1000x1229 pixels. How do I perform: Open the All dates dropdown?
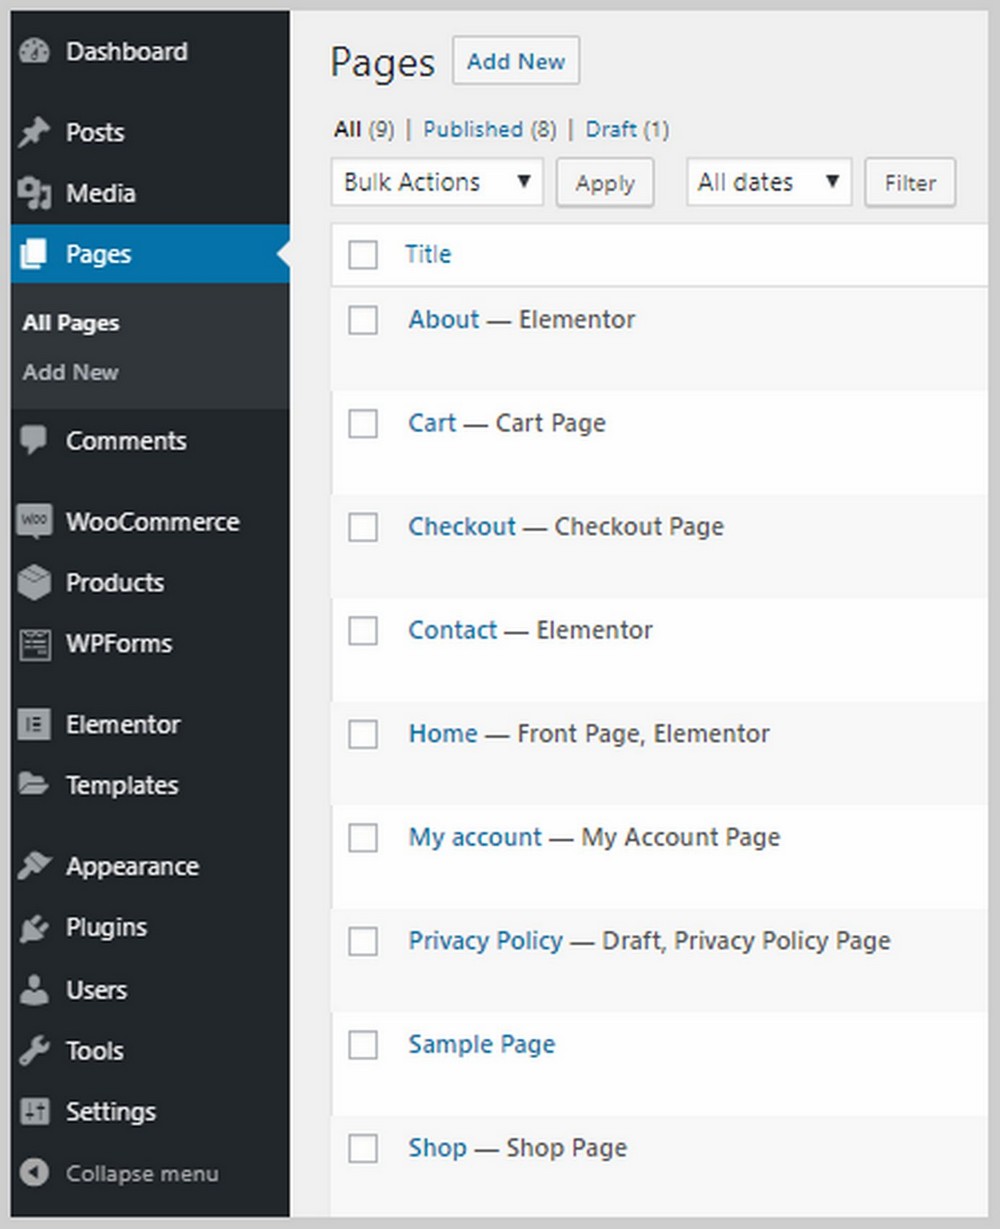(x=768, y=182)
